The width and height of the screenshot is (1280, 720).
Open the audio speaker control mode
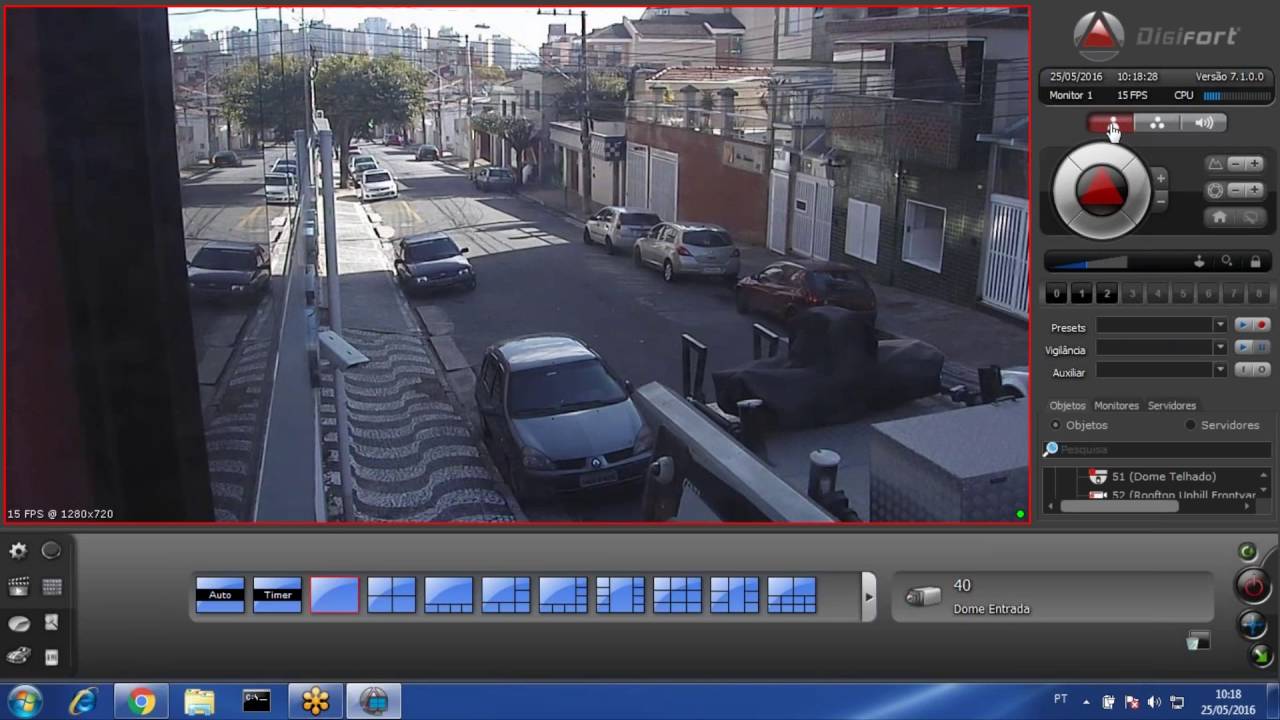point(1203,123)
